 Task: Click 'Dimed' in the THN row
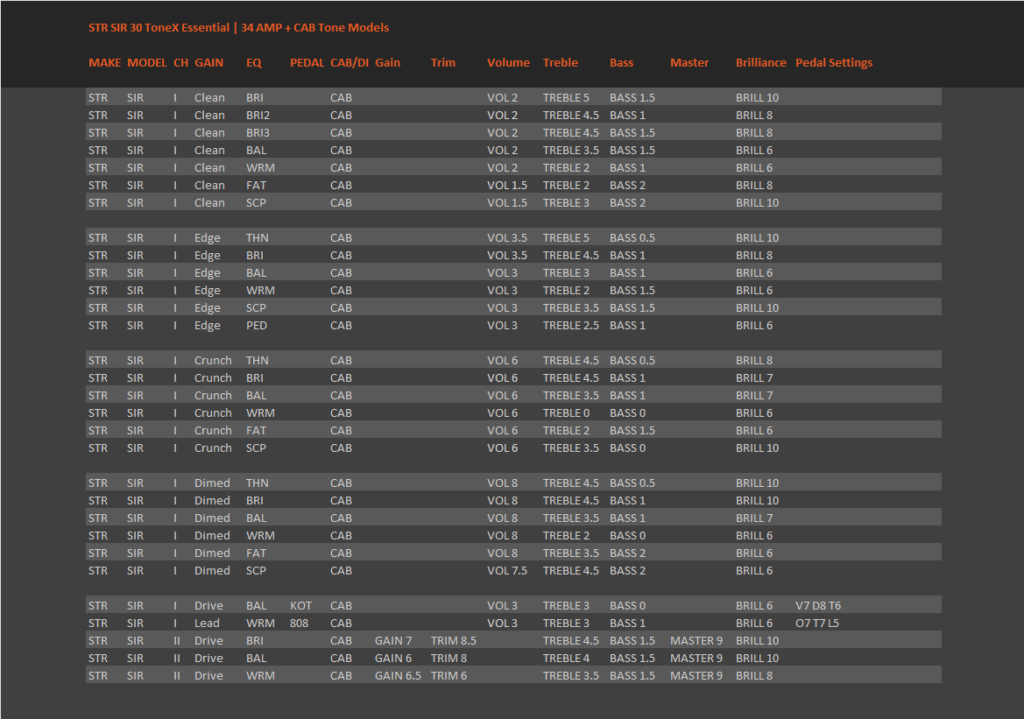pyautogui.click(x=212, y=483)
